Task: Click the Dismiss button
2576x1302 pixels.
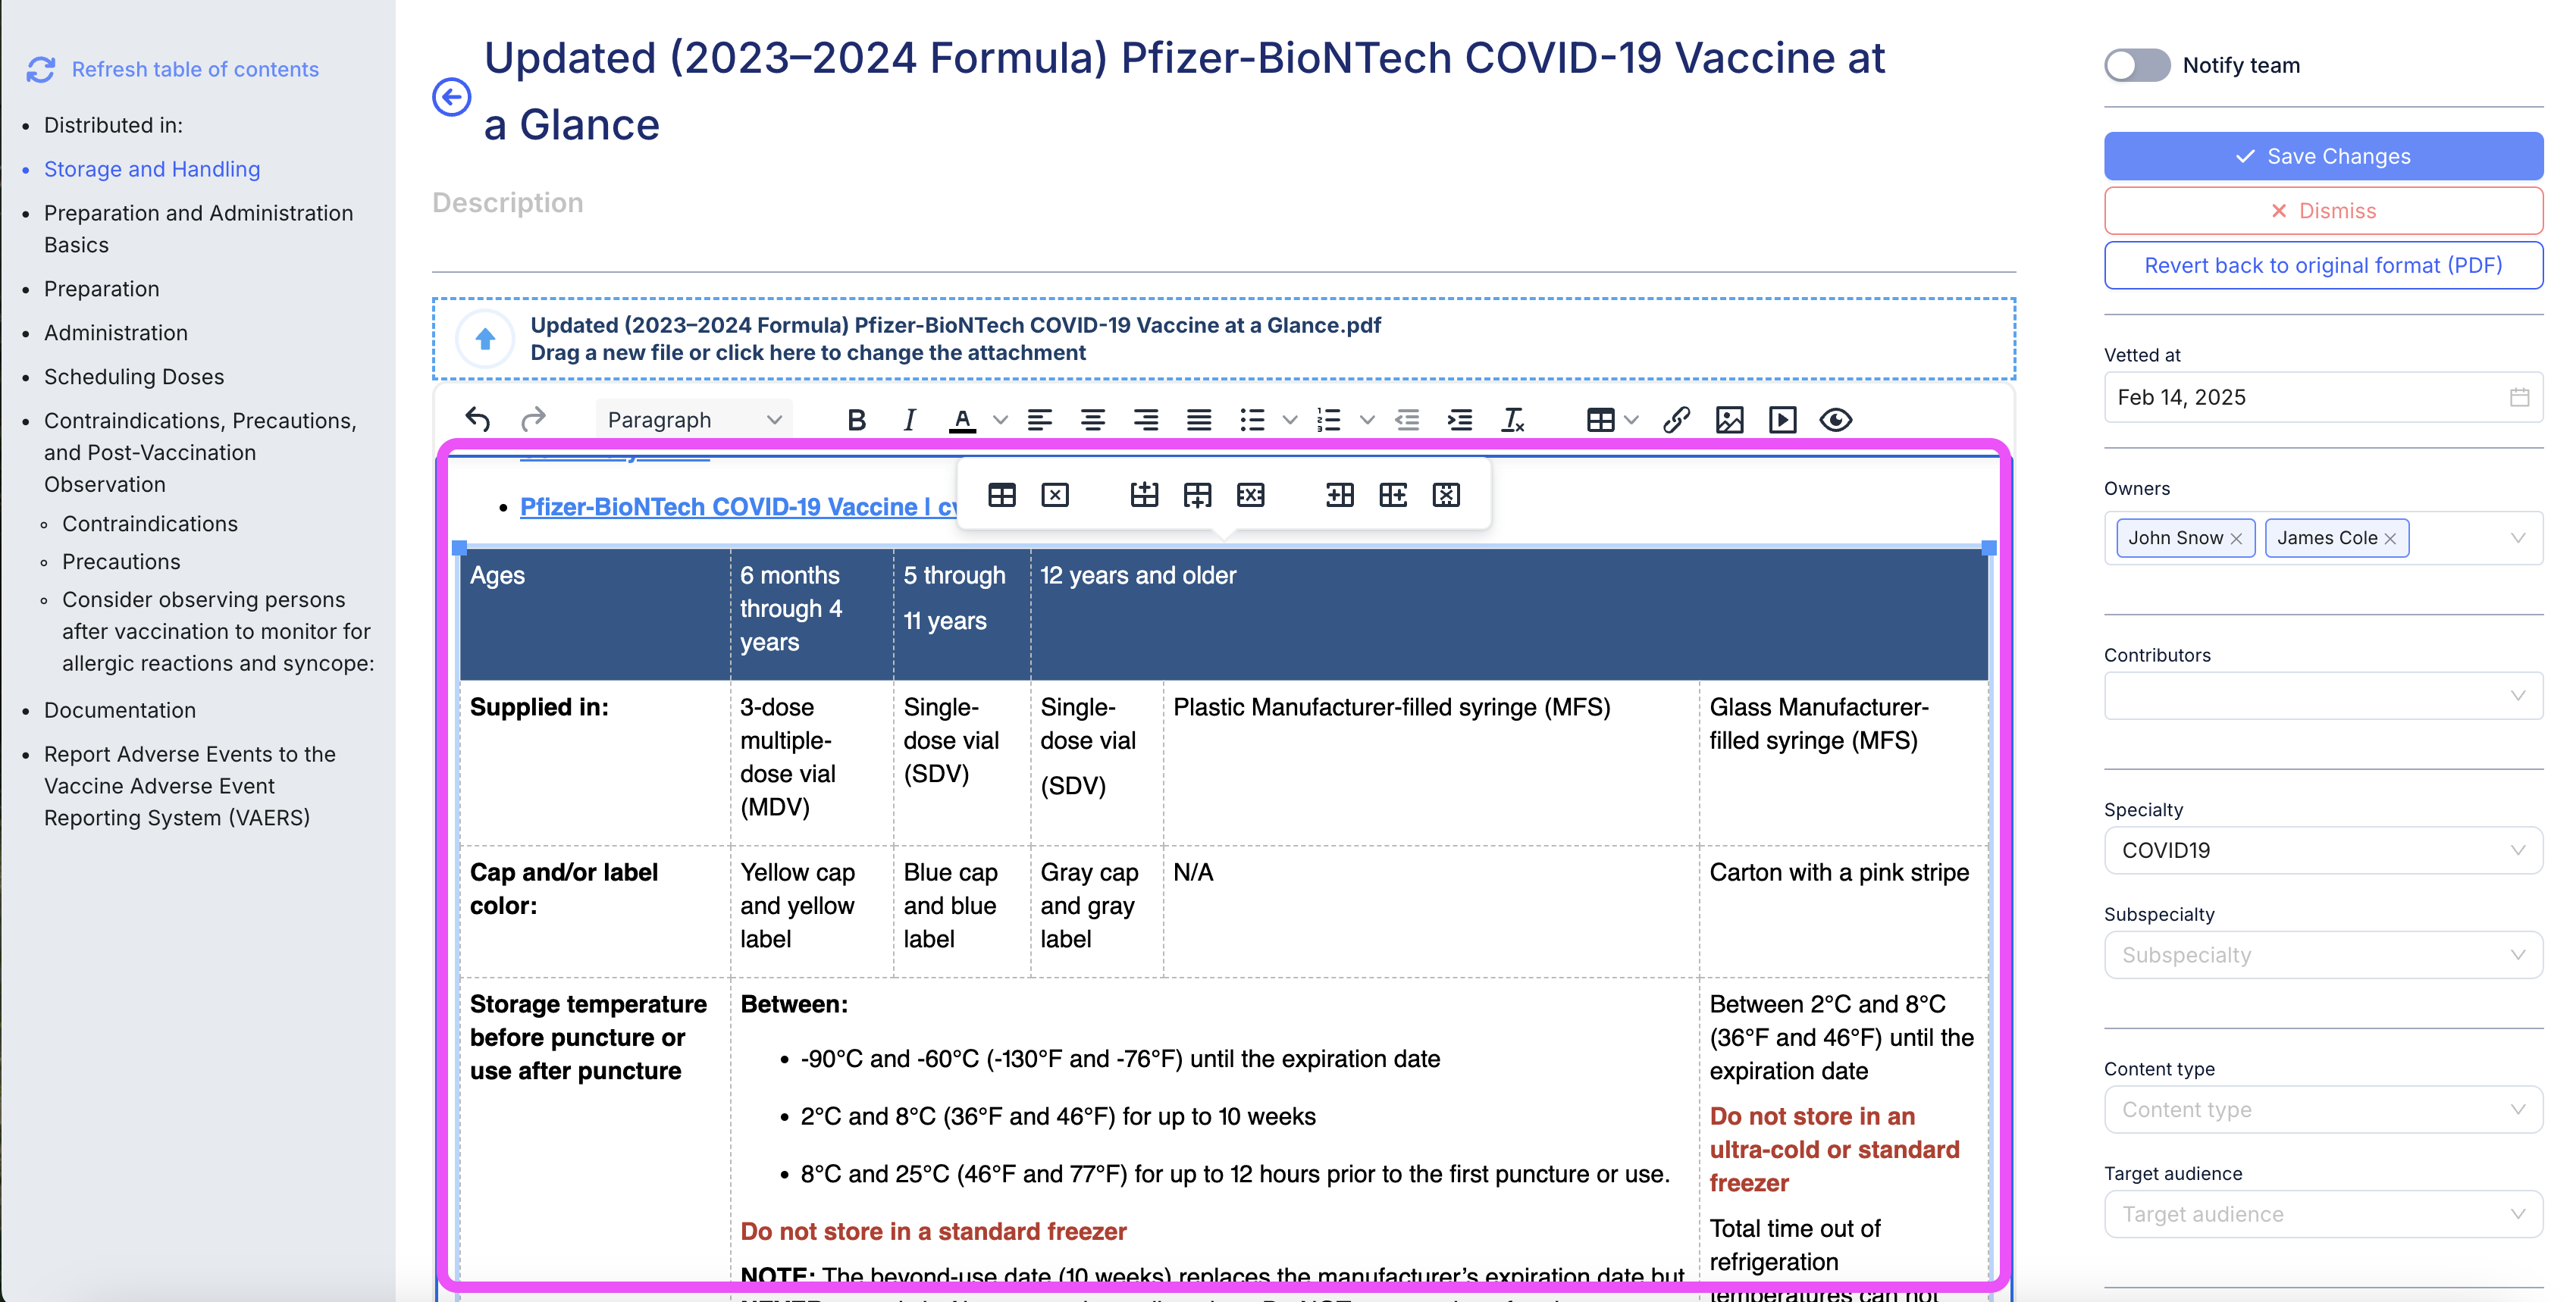Action: coord(2323,211)
